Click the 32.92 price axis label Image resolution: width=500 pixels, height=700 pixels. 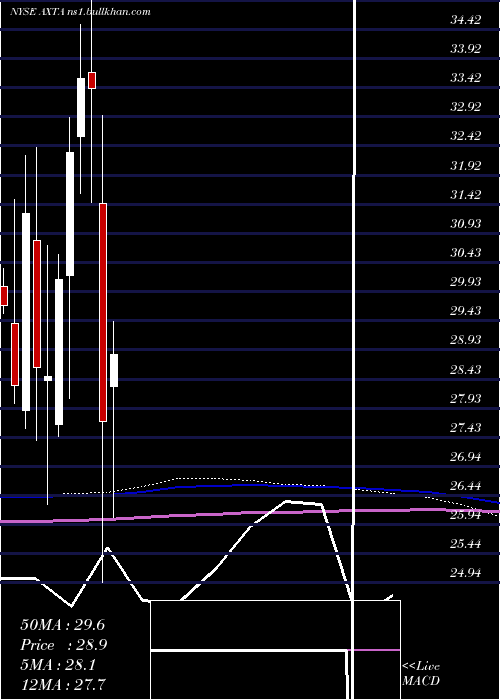tap(466, 107)
